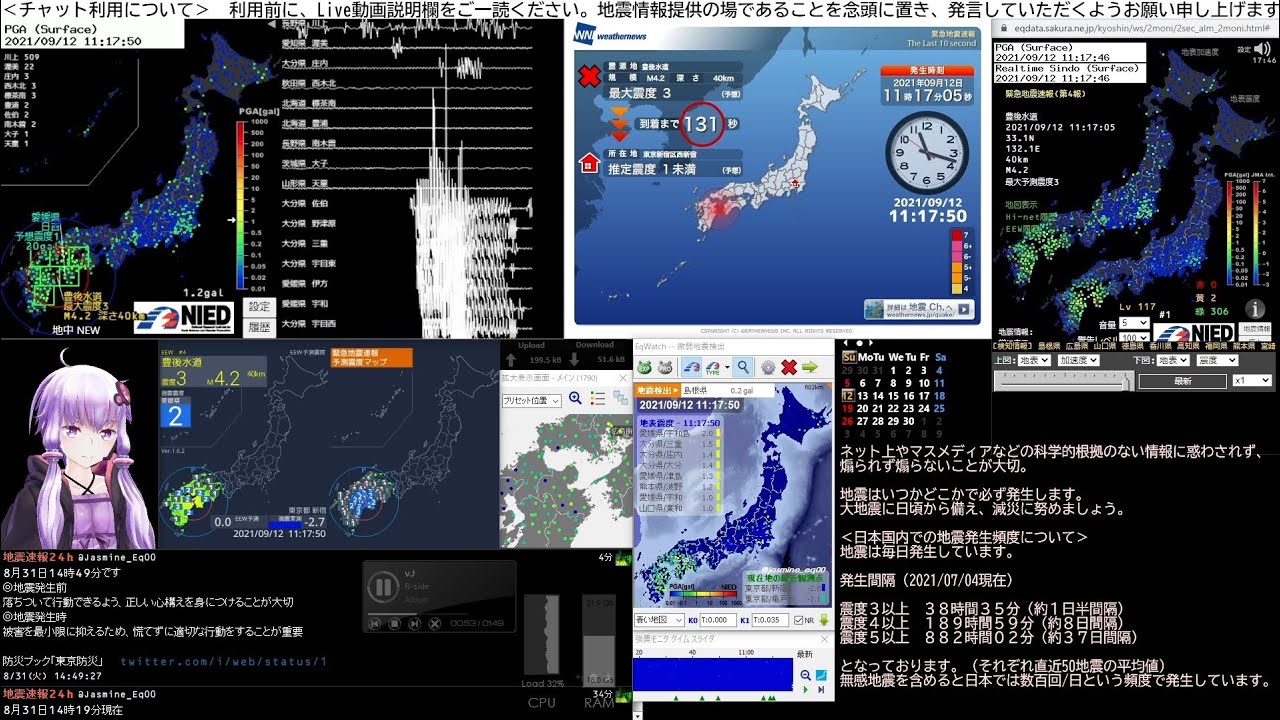Open EqWatch settings gear icon
Screen dimensions: 1280x720
[x=768, y=367]
